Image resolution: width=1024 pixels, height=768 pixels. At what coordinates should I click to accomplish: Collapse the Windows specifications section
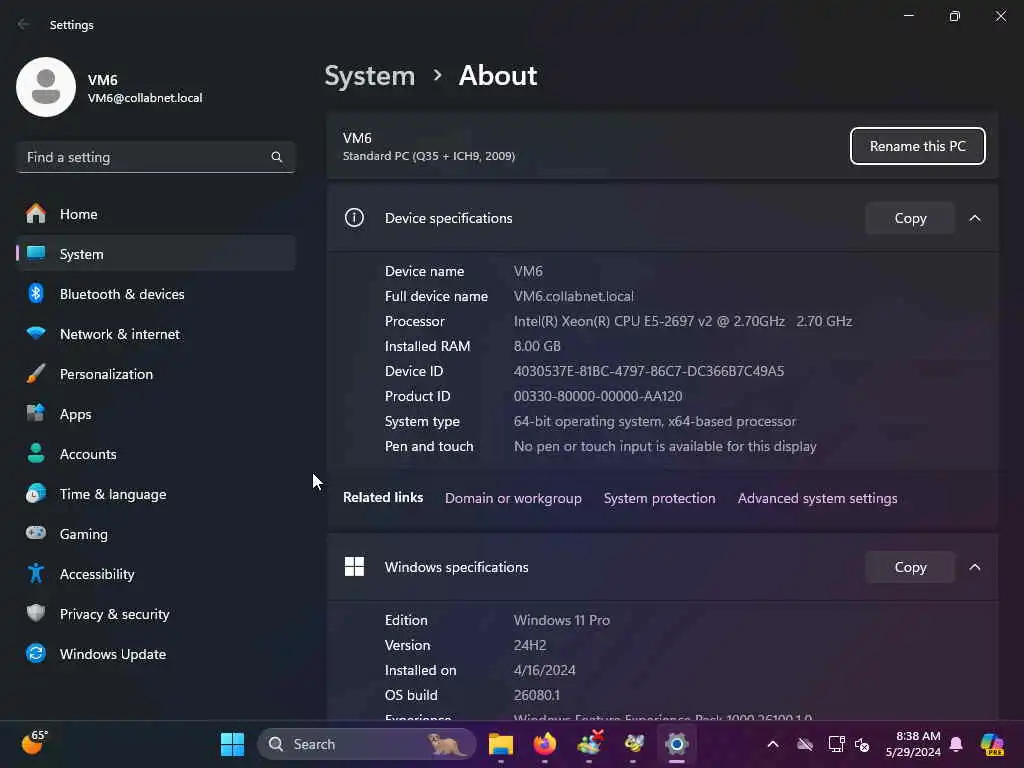tap(975, 567)
